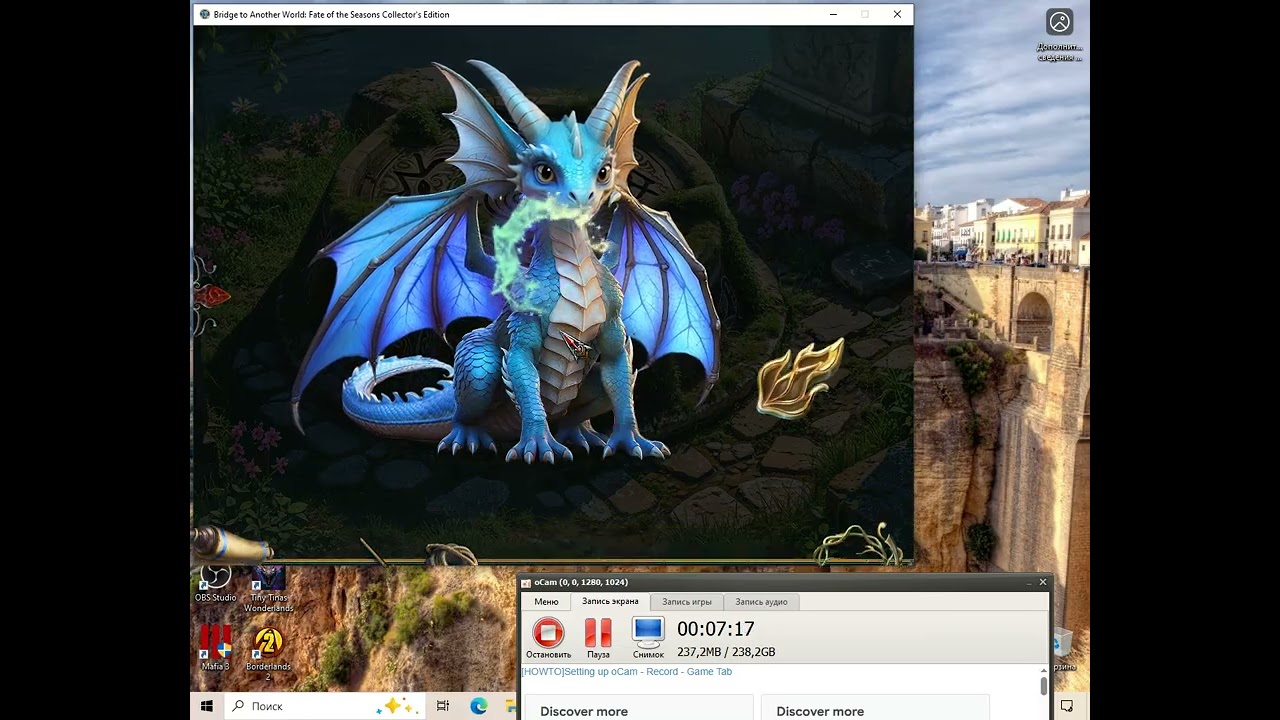Screen dimensions: 1280x720
Task: Click the recording timer 00:07:17 in oCam
Action: 716,629
